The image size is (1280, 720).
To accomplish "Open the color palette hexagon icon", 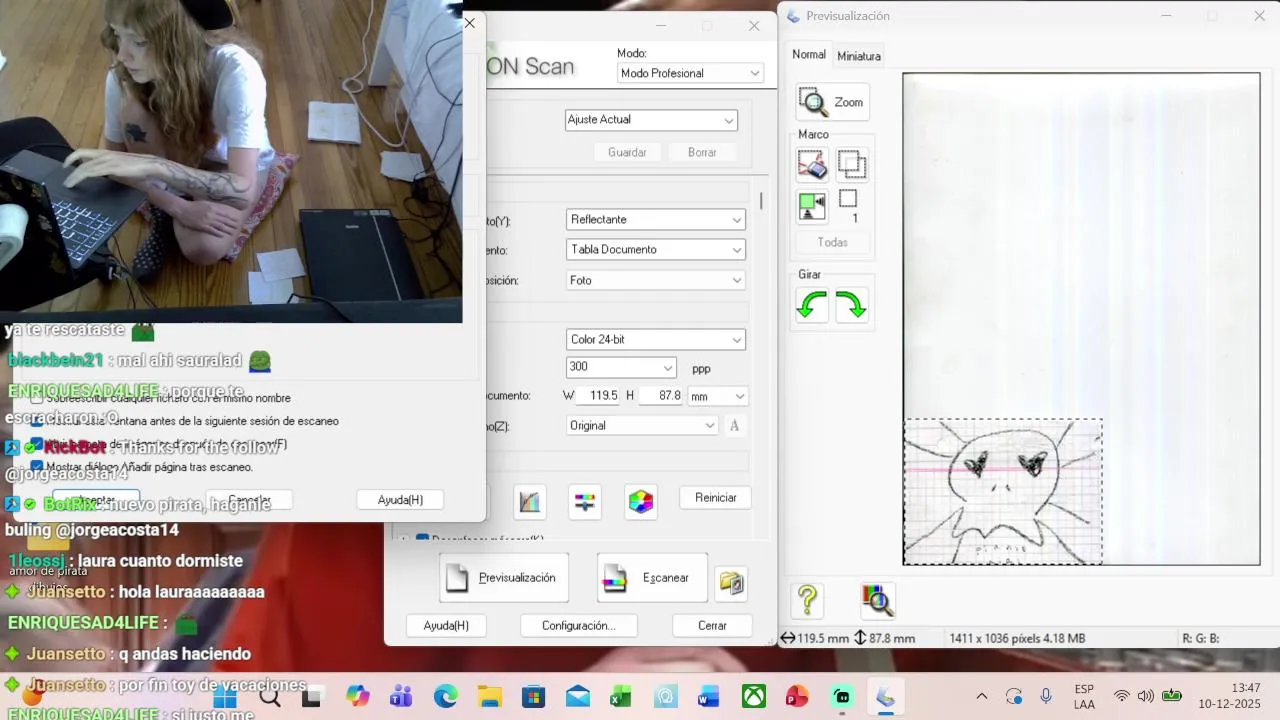I will [641, 502].
